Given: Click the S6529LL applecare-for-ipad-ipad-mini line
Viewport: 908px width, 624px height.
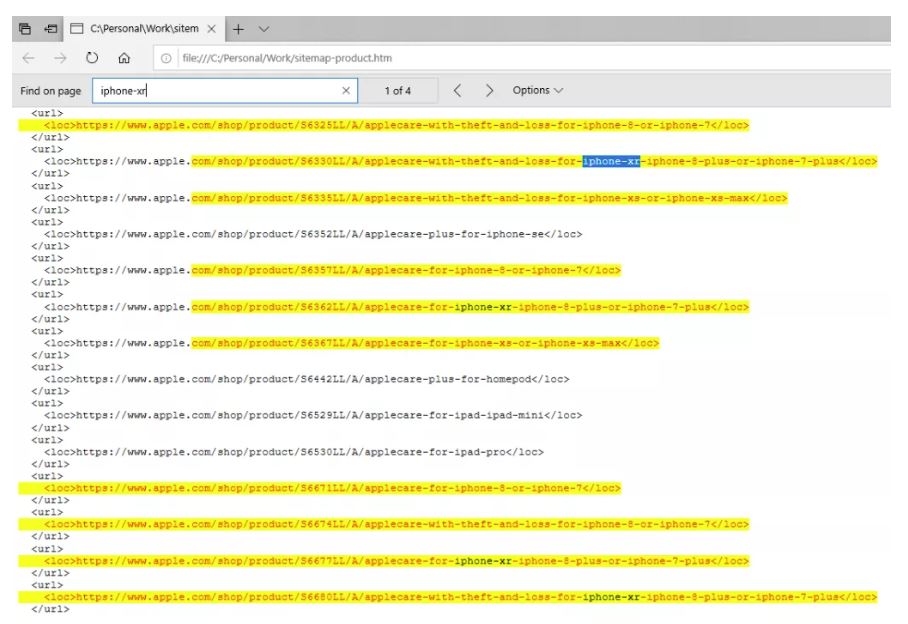Looking at the screenshot, I should tap(313, 415).
